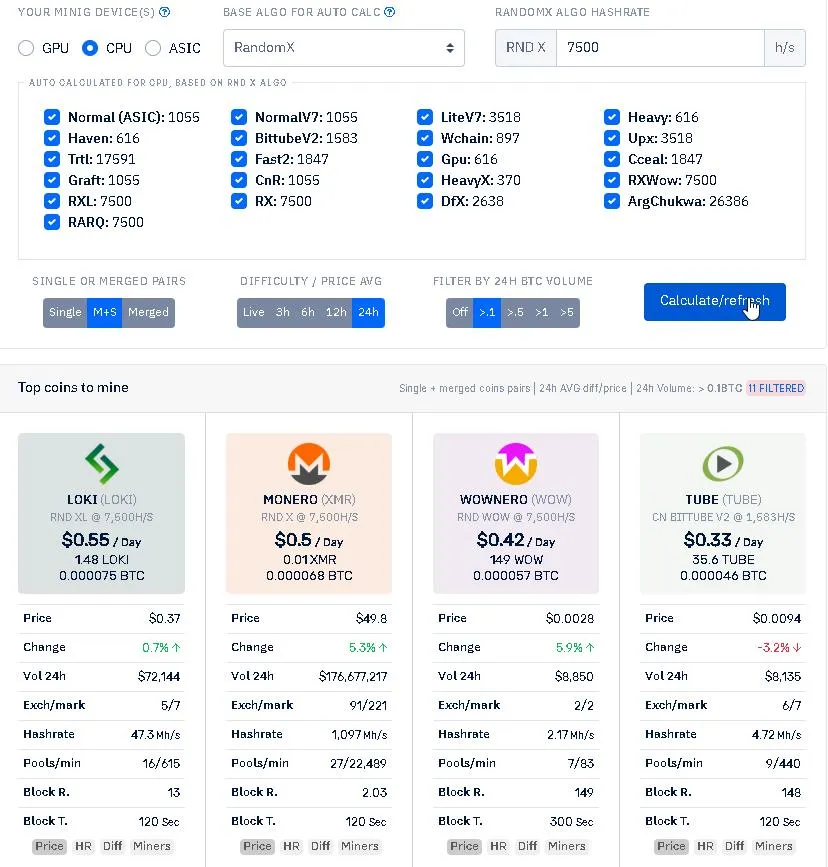Screen dimensions: 828x867
Task: Click the Tube coin logo
Action: [723, 463]
